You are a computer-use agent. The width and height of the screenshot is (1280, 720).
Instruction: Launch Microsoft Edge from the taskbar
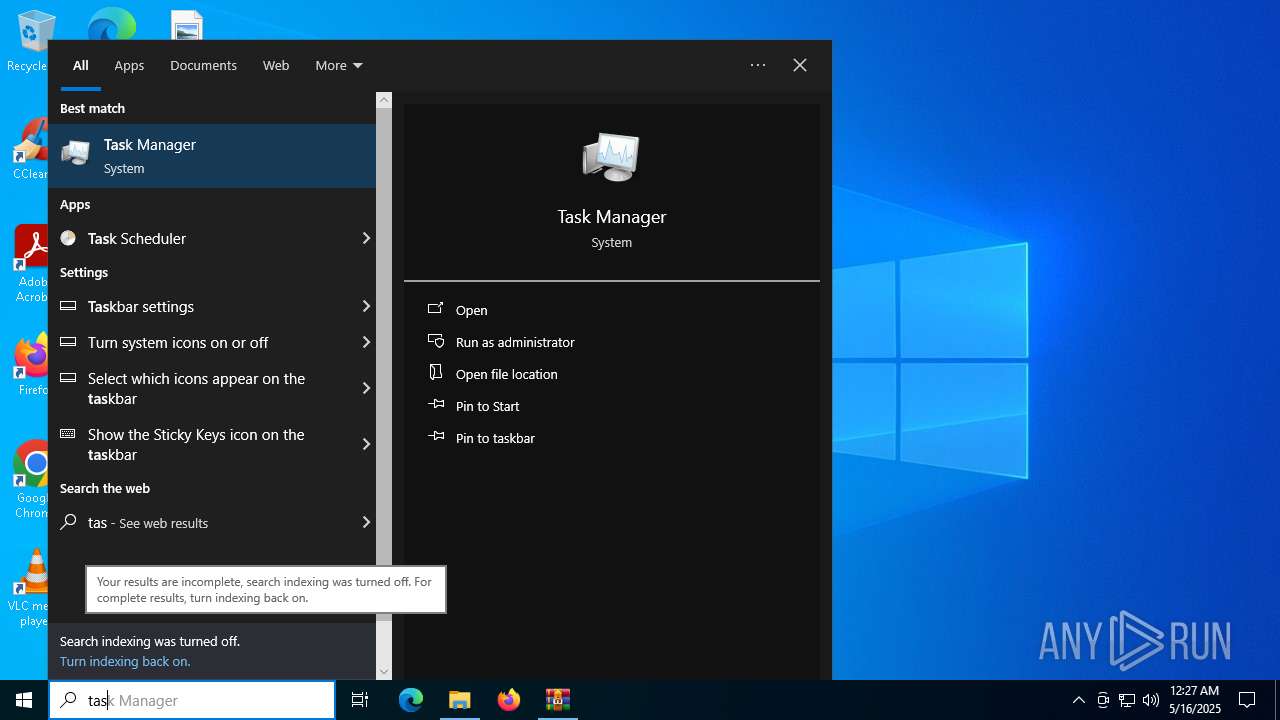click(x=411, y=700)
